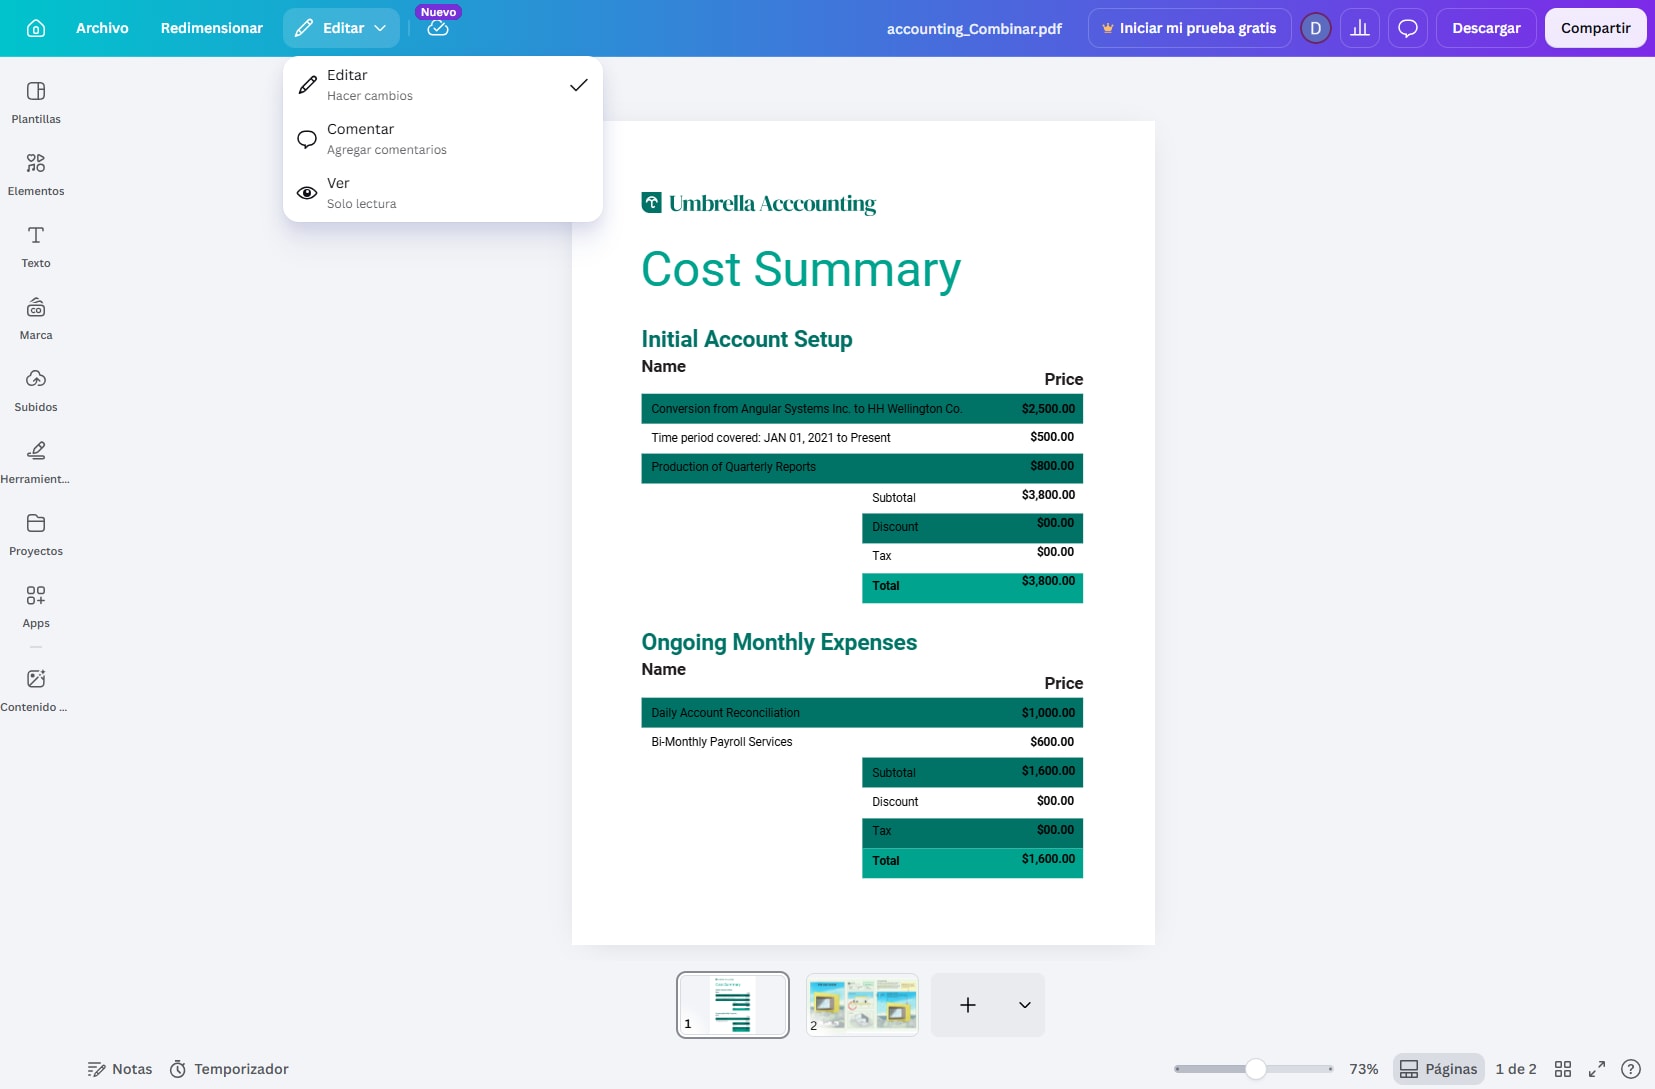Viewport: 1655px width, 1089px height.
Task: Select Initial Account Setup heading
Action: 747,339
